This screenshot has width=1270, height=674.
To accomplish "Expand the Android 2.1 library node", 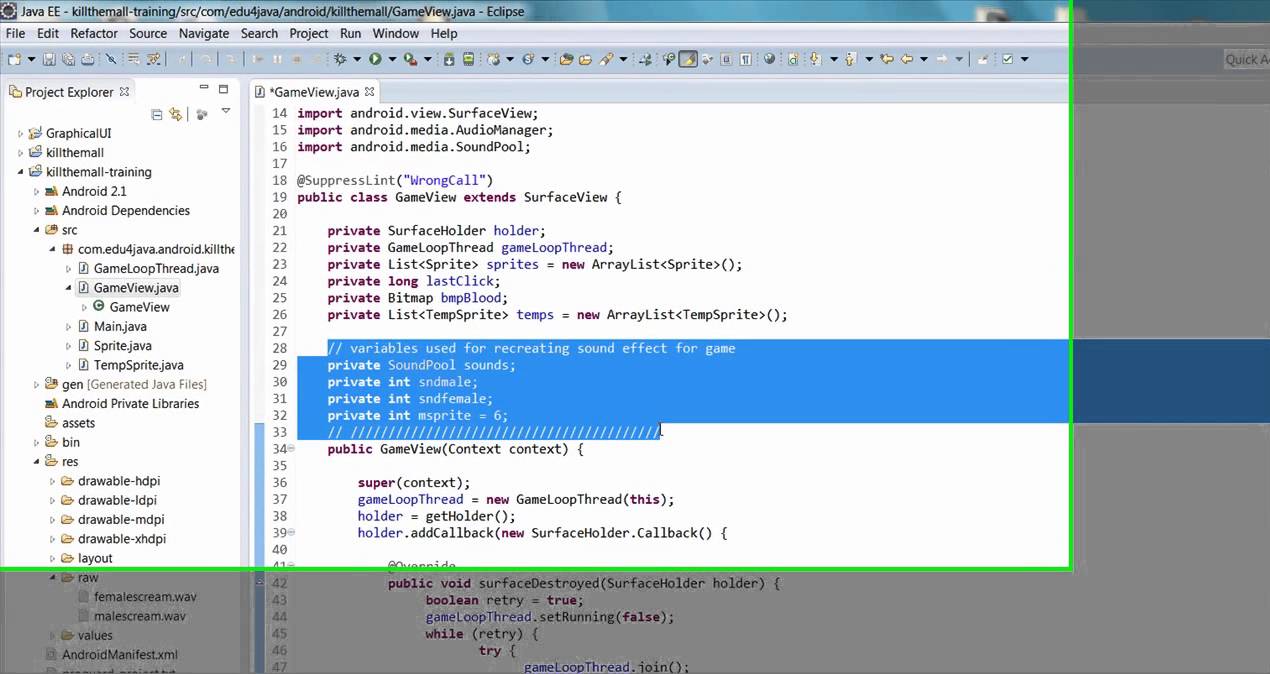I will coord(37,191).
